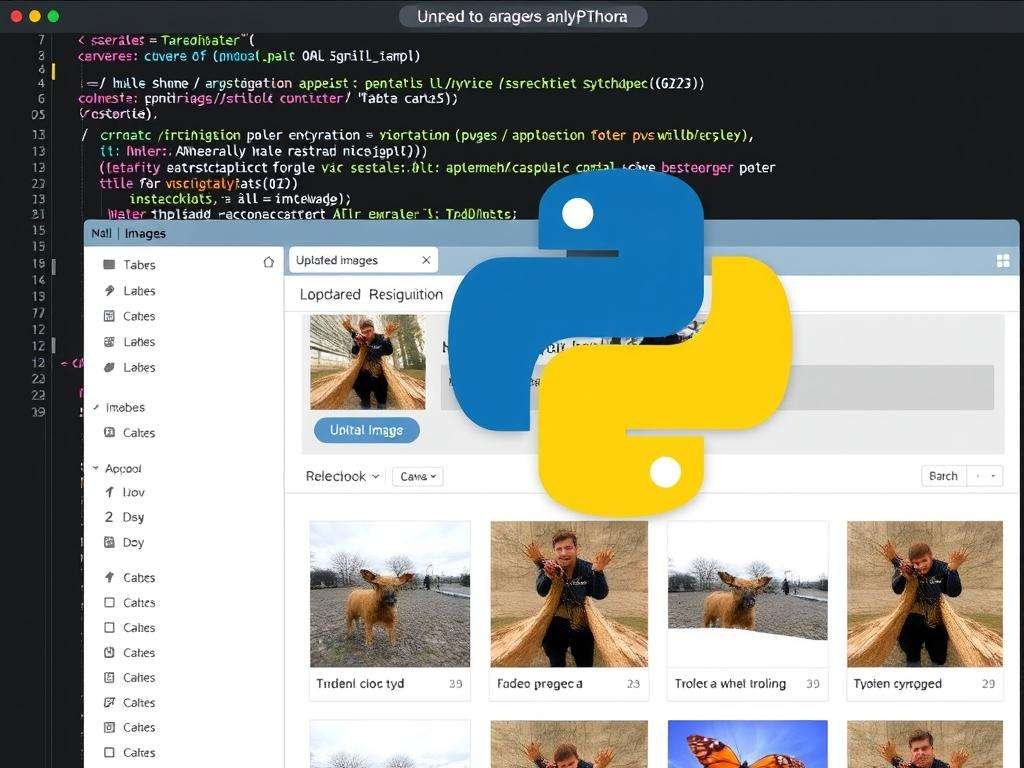Open the Fadeo progec a thumbnail

(568, 594)
